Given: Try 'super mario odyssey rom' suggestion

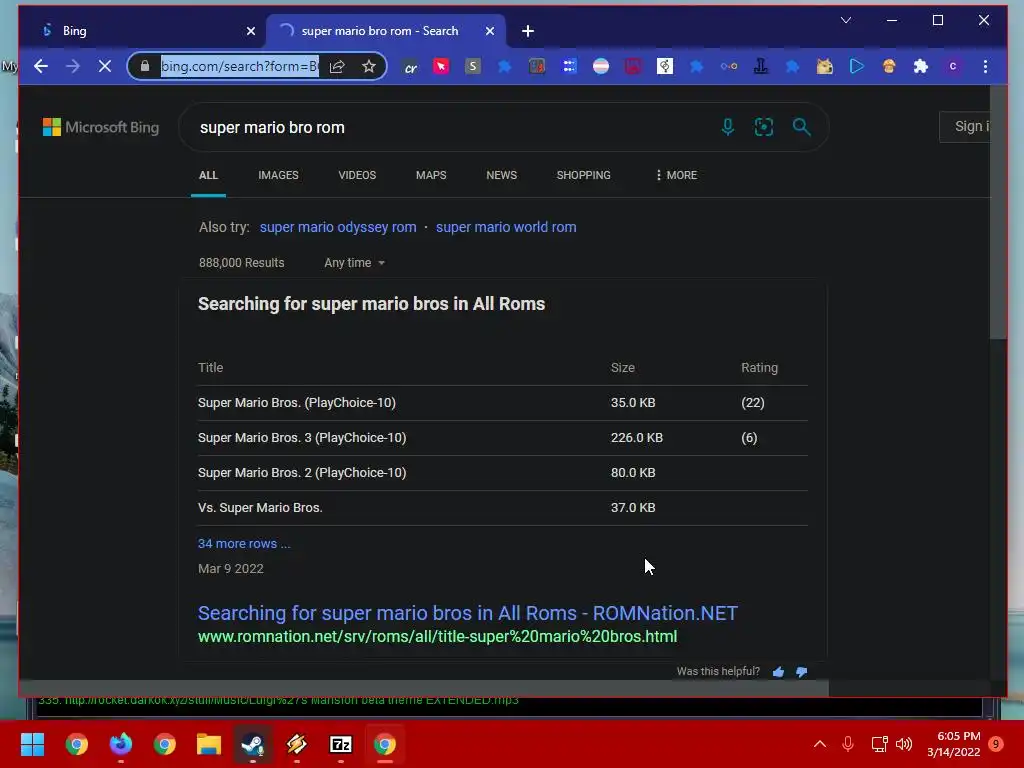Looking at the screenshot, I should click(x=338, y=227).
